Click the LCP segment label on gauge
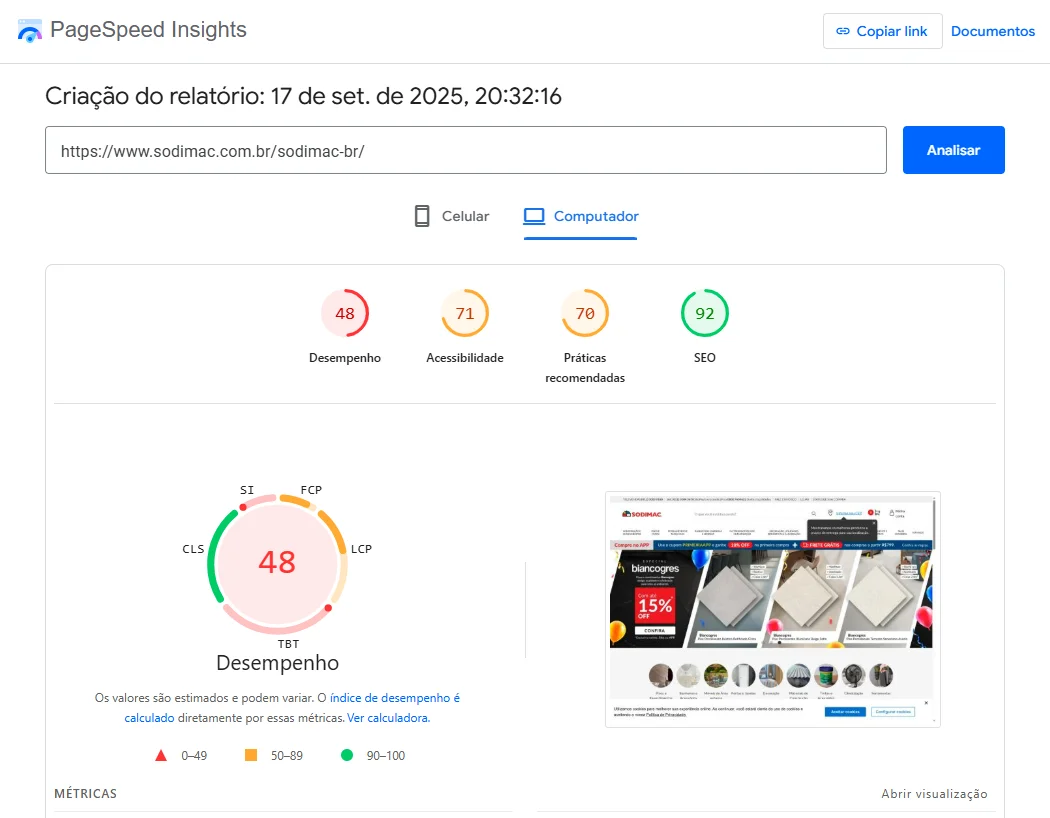This screenshot has width=1050, height=818. pyautogui.click(x=361, y=549)
